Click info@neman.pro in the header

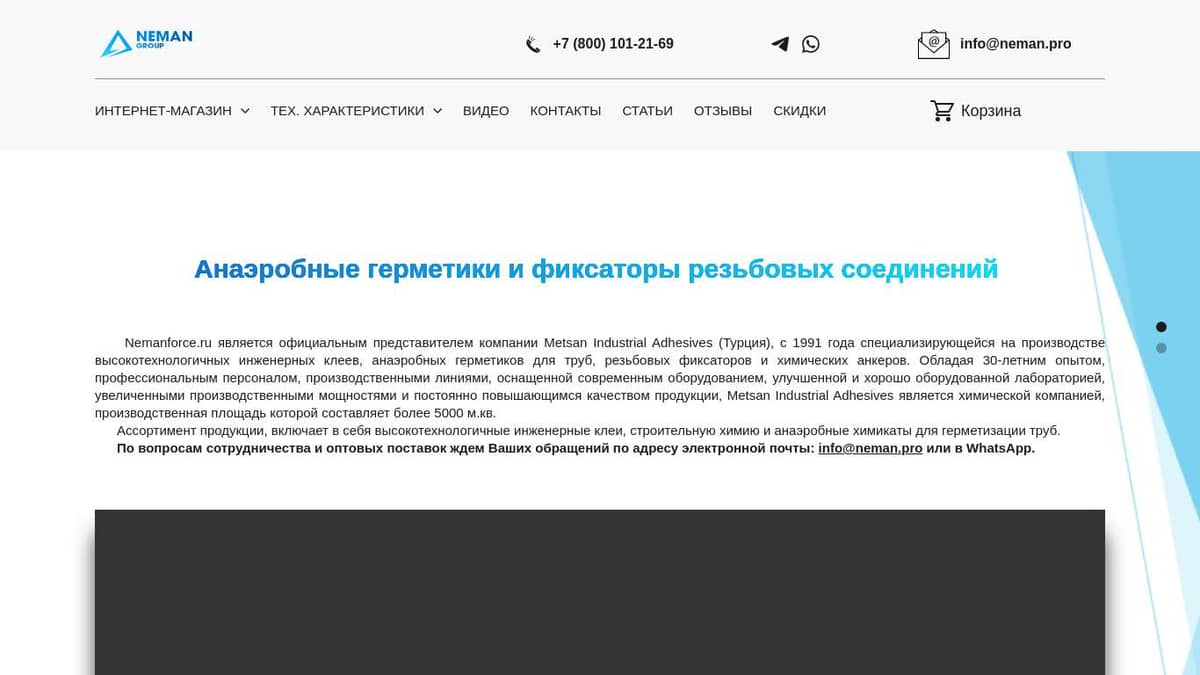[x=1015, y=44]
